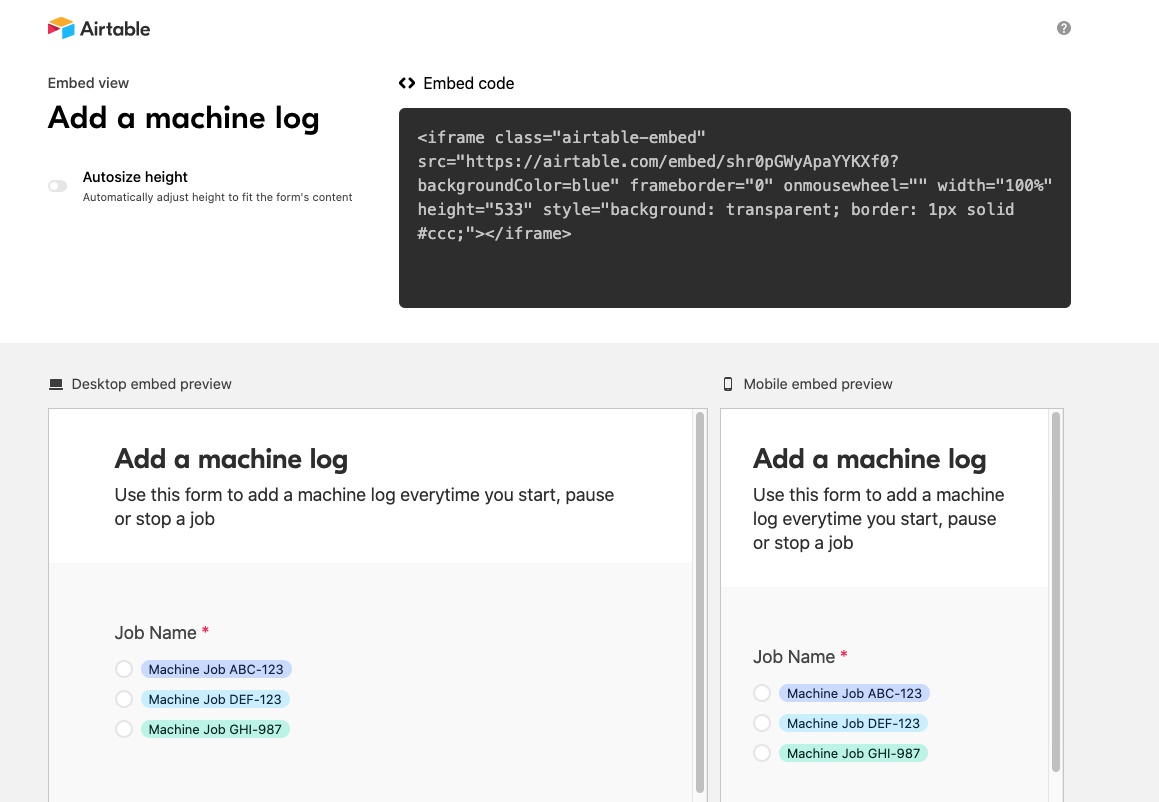This screenshot has width=1159, height=802.
Task: Open the help question mark icon
Action: click(1064, 28)
